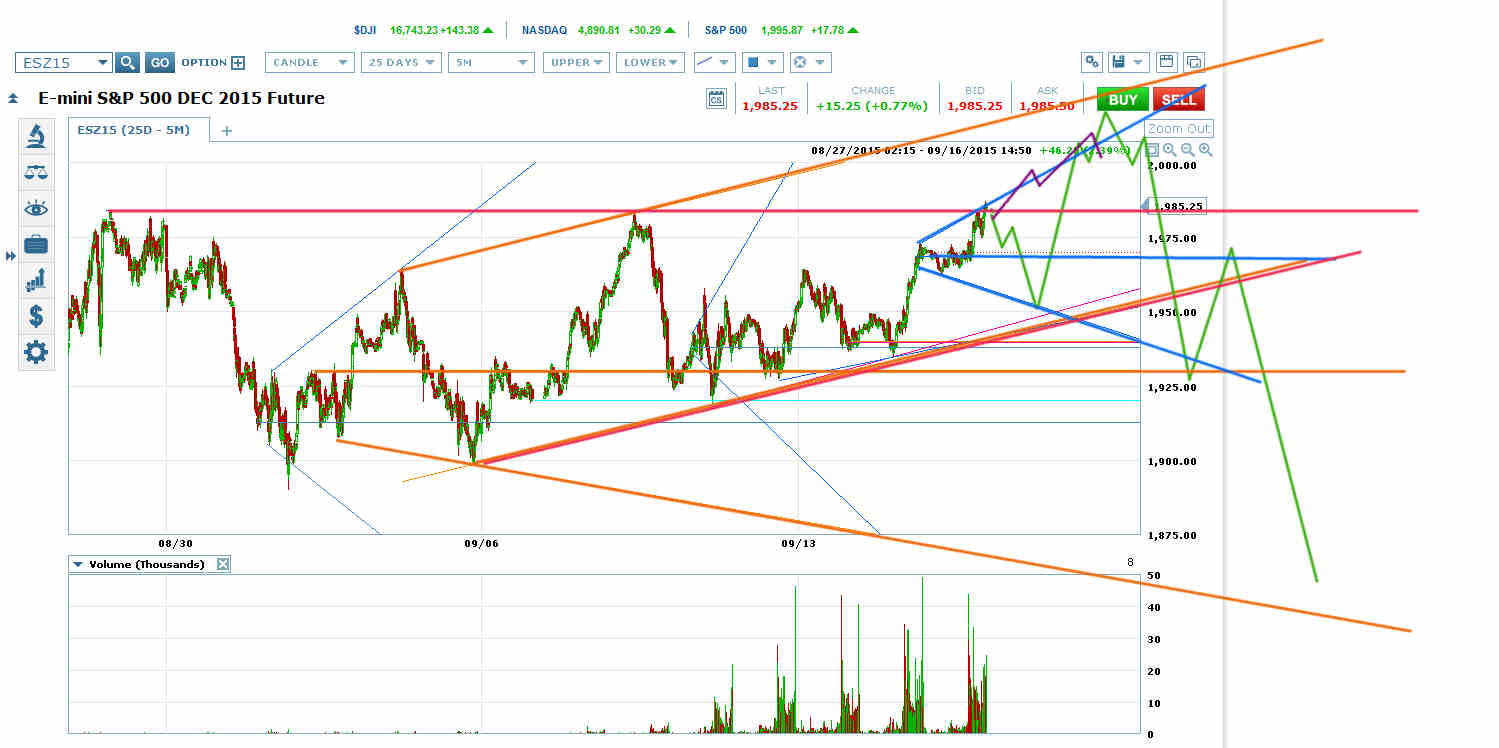Screen dimensions: 1499x748
Task: Open the eye watchlist icon in sidebar
Action: 35,208
